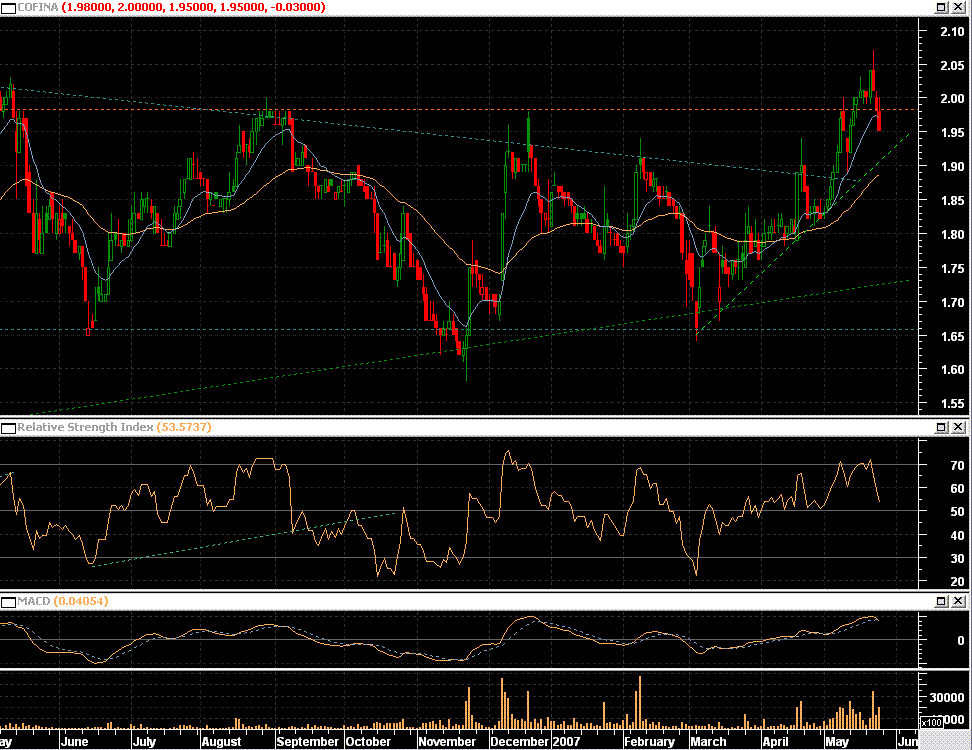Click the July date axis label

(144, 742)
